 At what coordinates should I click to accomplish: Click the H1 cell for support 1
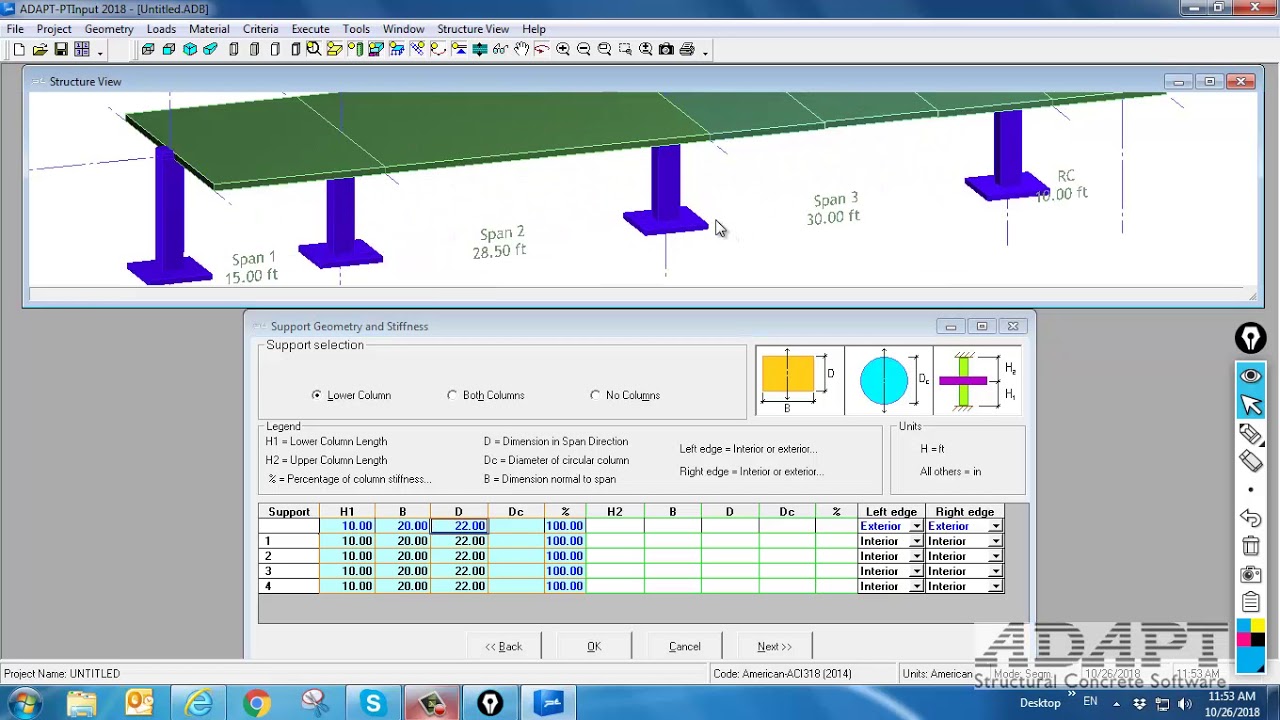click(x=347, y=541)
